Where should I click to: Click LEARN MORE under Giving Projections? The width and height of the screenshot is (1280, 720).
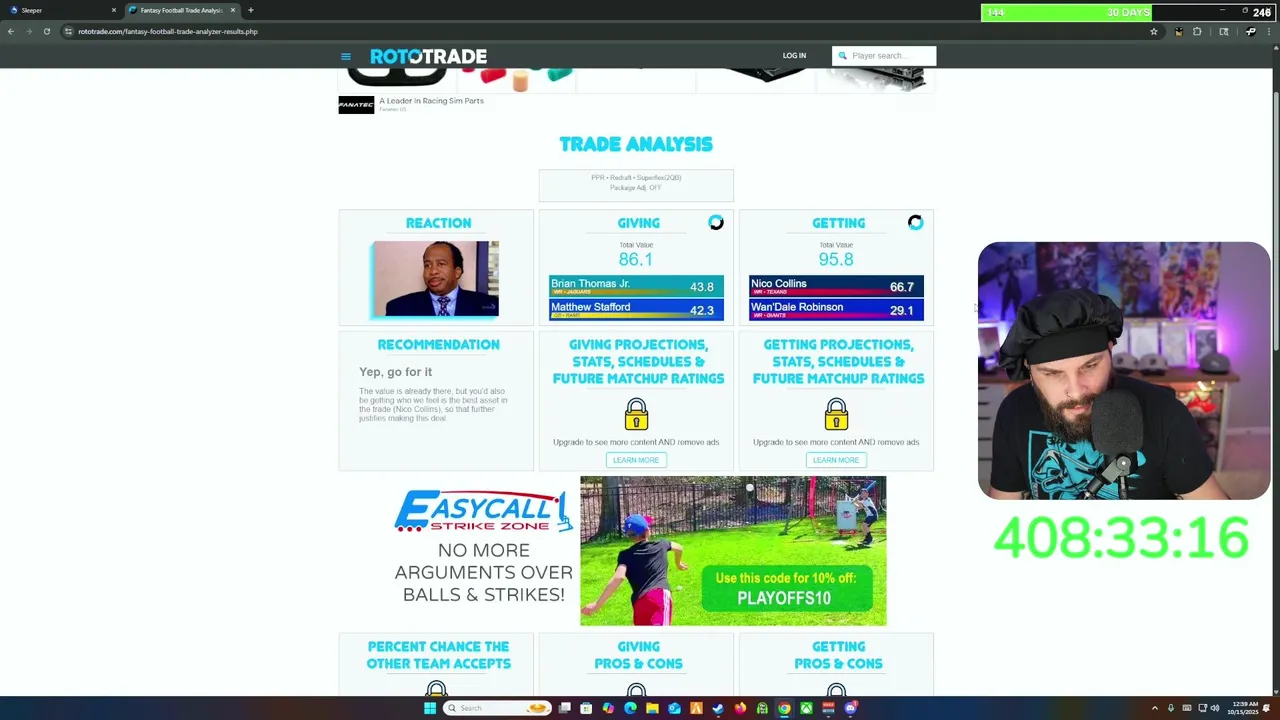pyautogui.click(x=636, y=460)
